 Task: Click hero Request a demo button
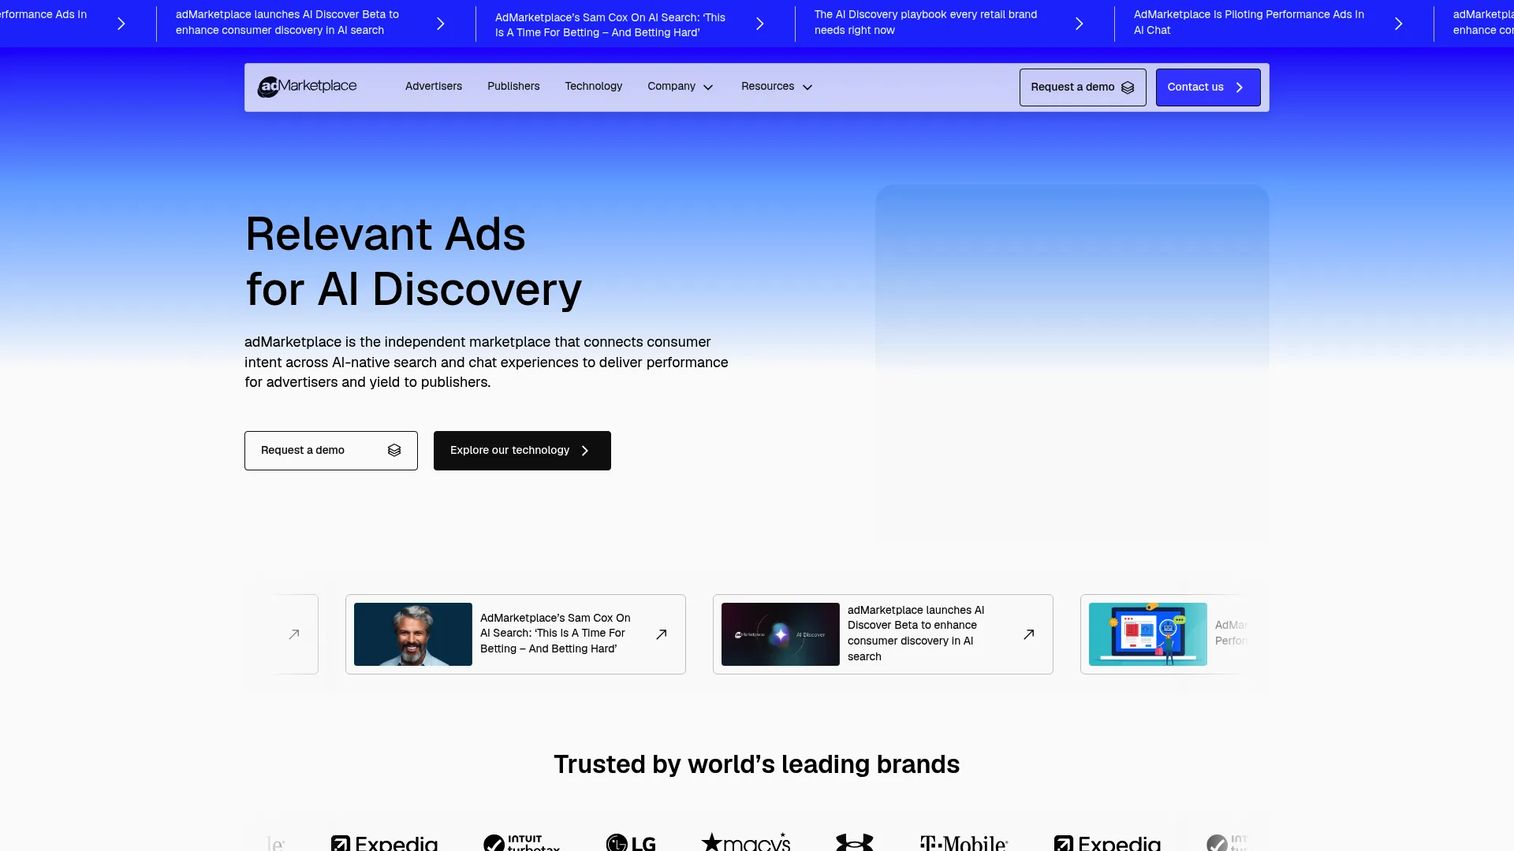(330, 450)
